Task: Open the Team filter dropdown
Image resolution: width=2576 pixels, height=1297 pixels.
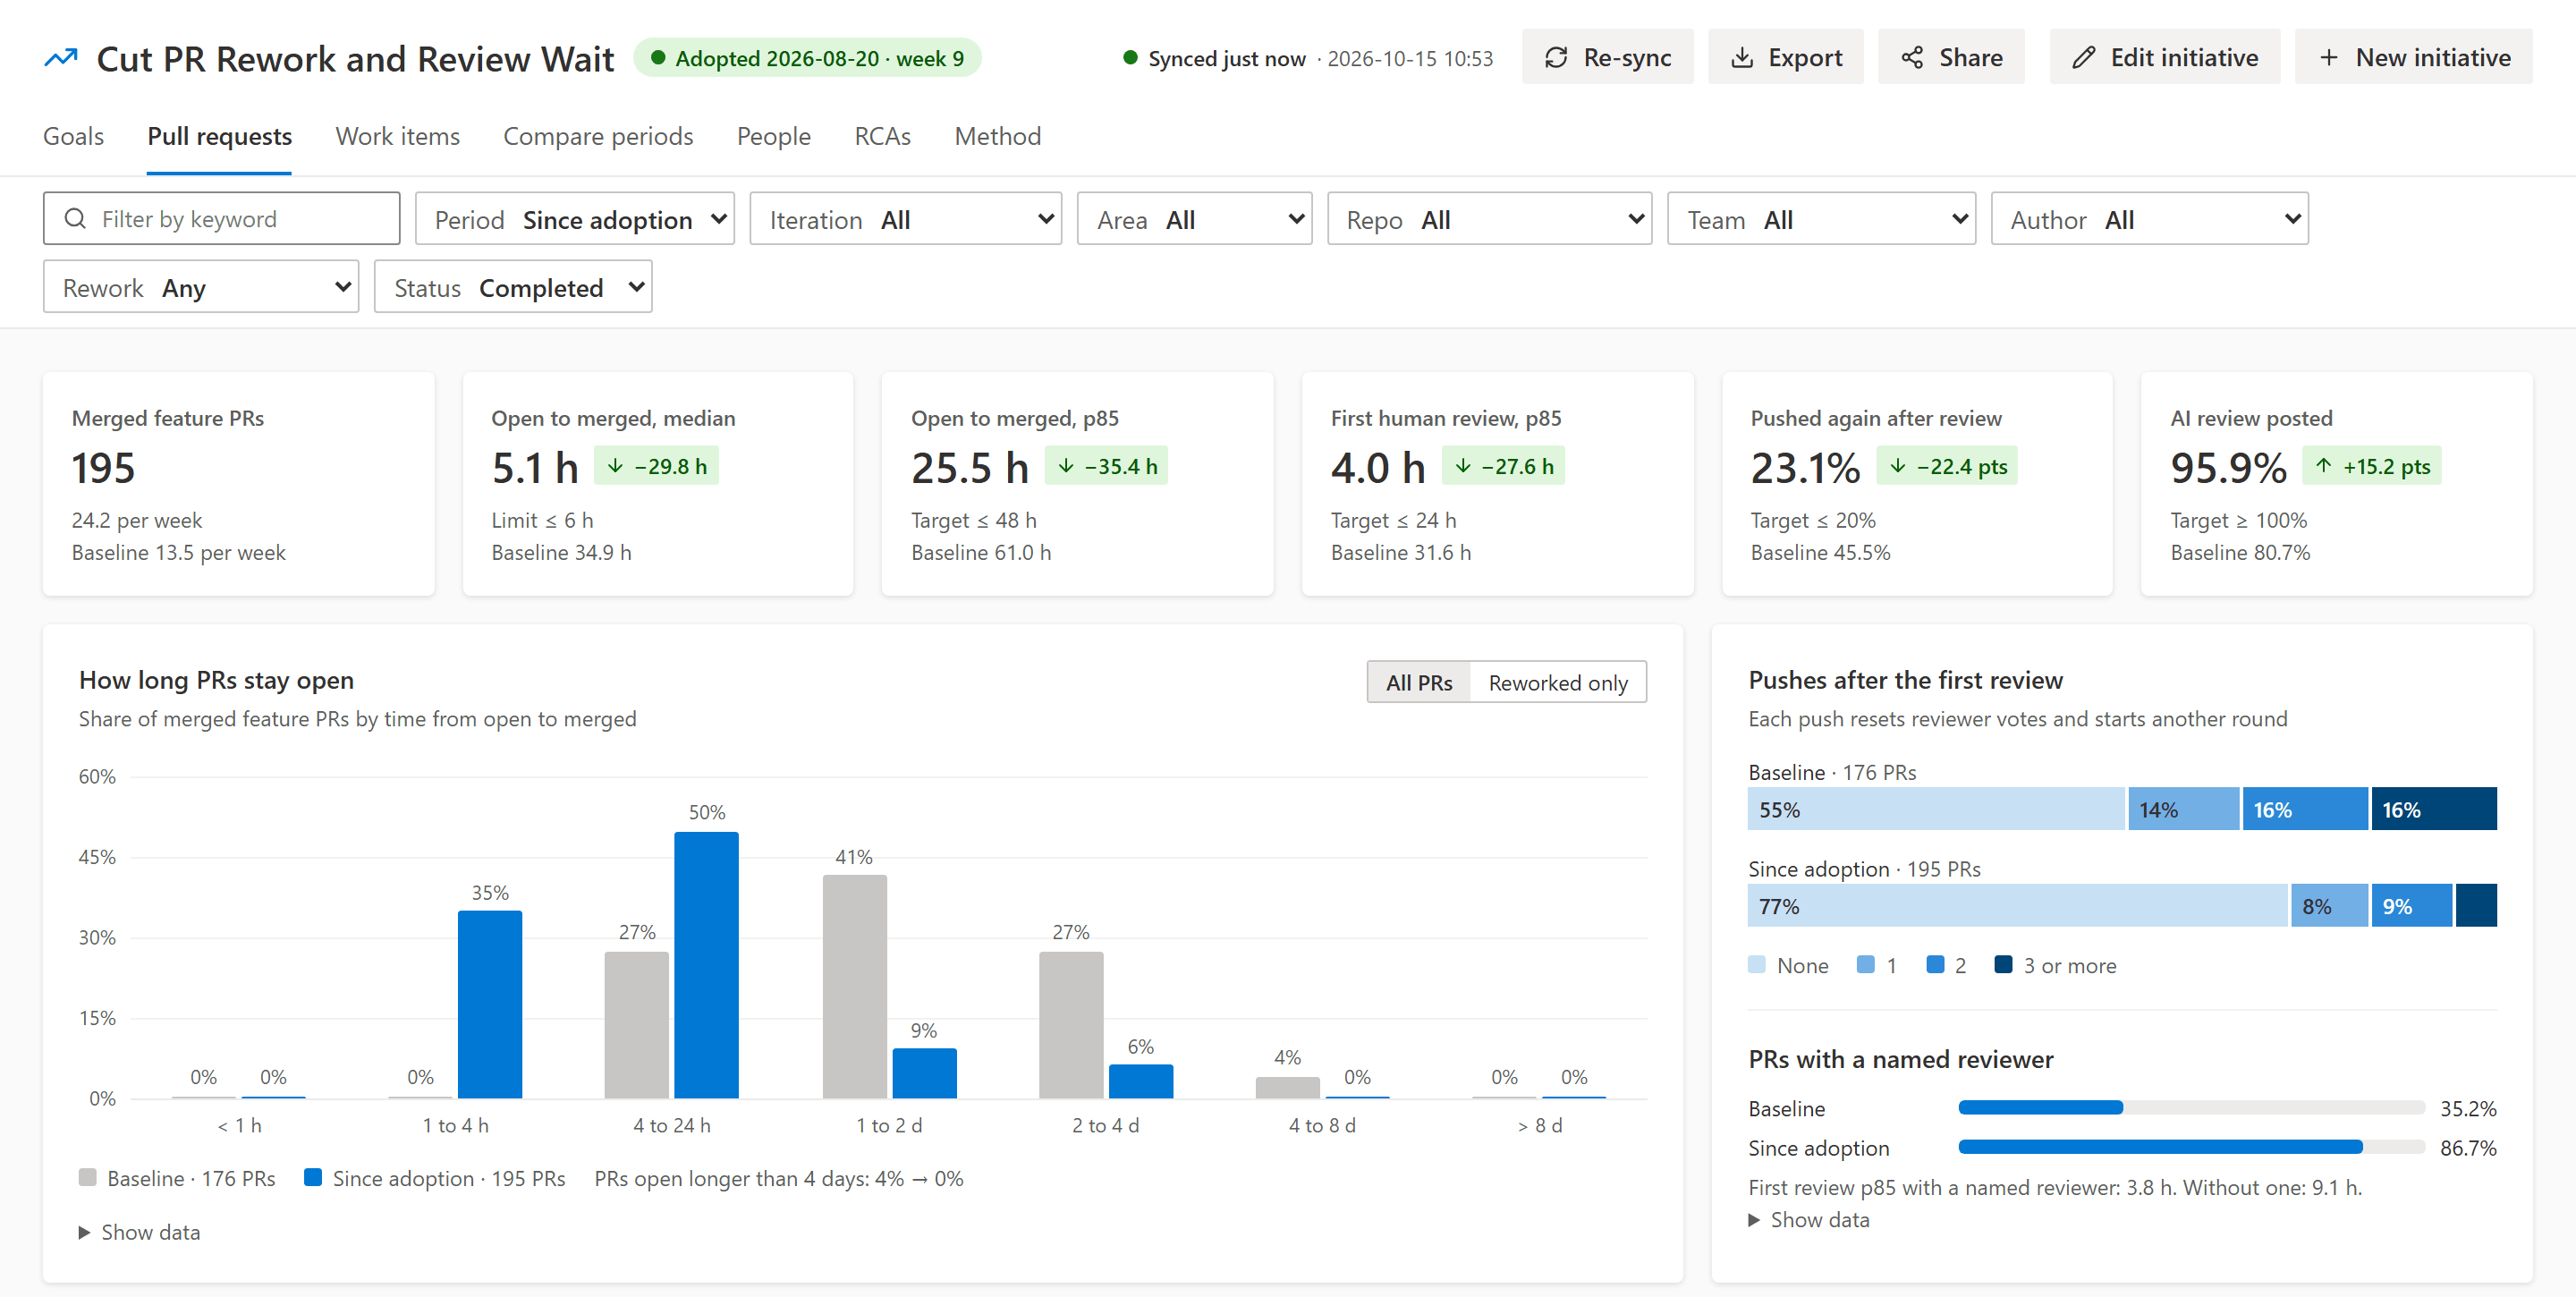Action: click(1821, 218)
